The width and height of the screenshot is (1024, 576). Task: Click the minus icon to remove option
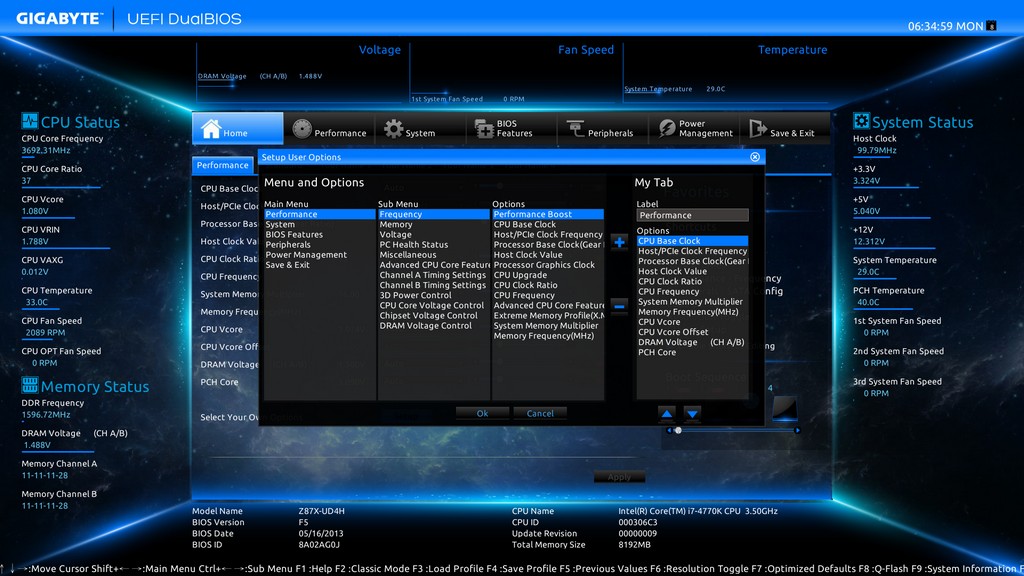click(x=619, y=306)
